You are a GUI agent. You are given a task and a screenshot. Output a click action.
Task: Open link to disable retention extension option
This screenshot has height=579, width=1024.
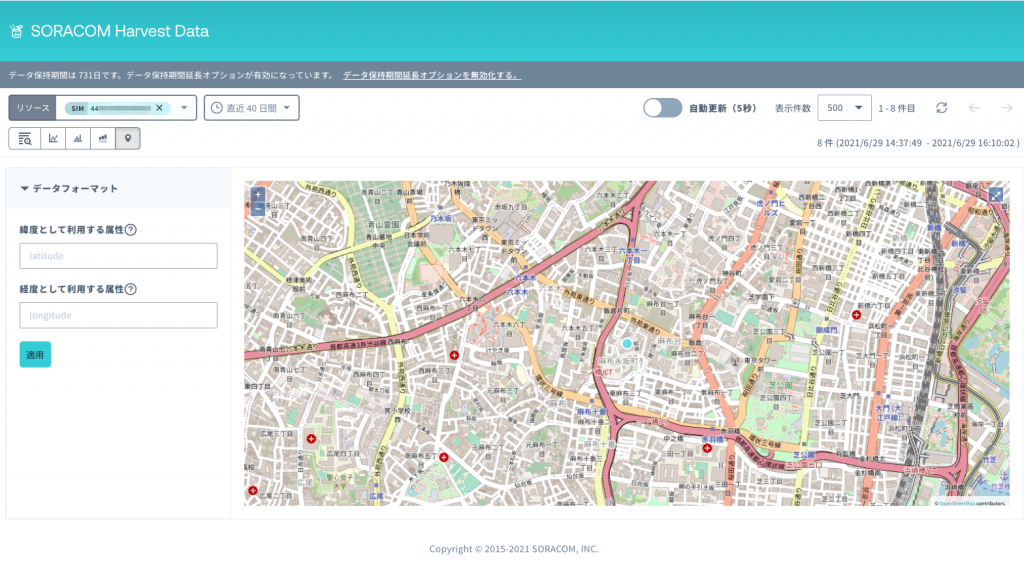point(432,75)
